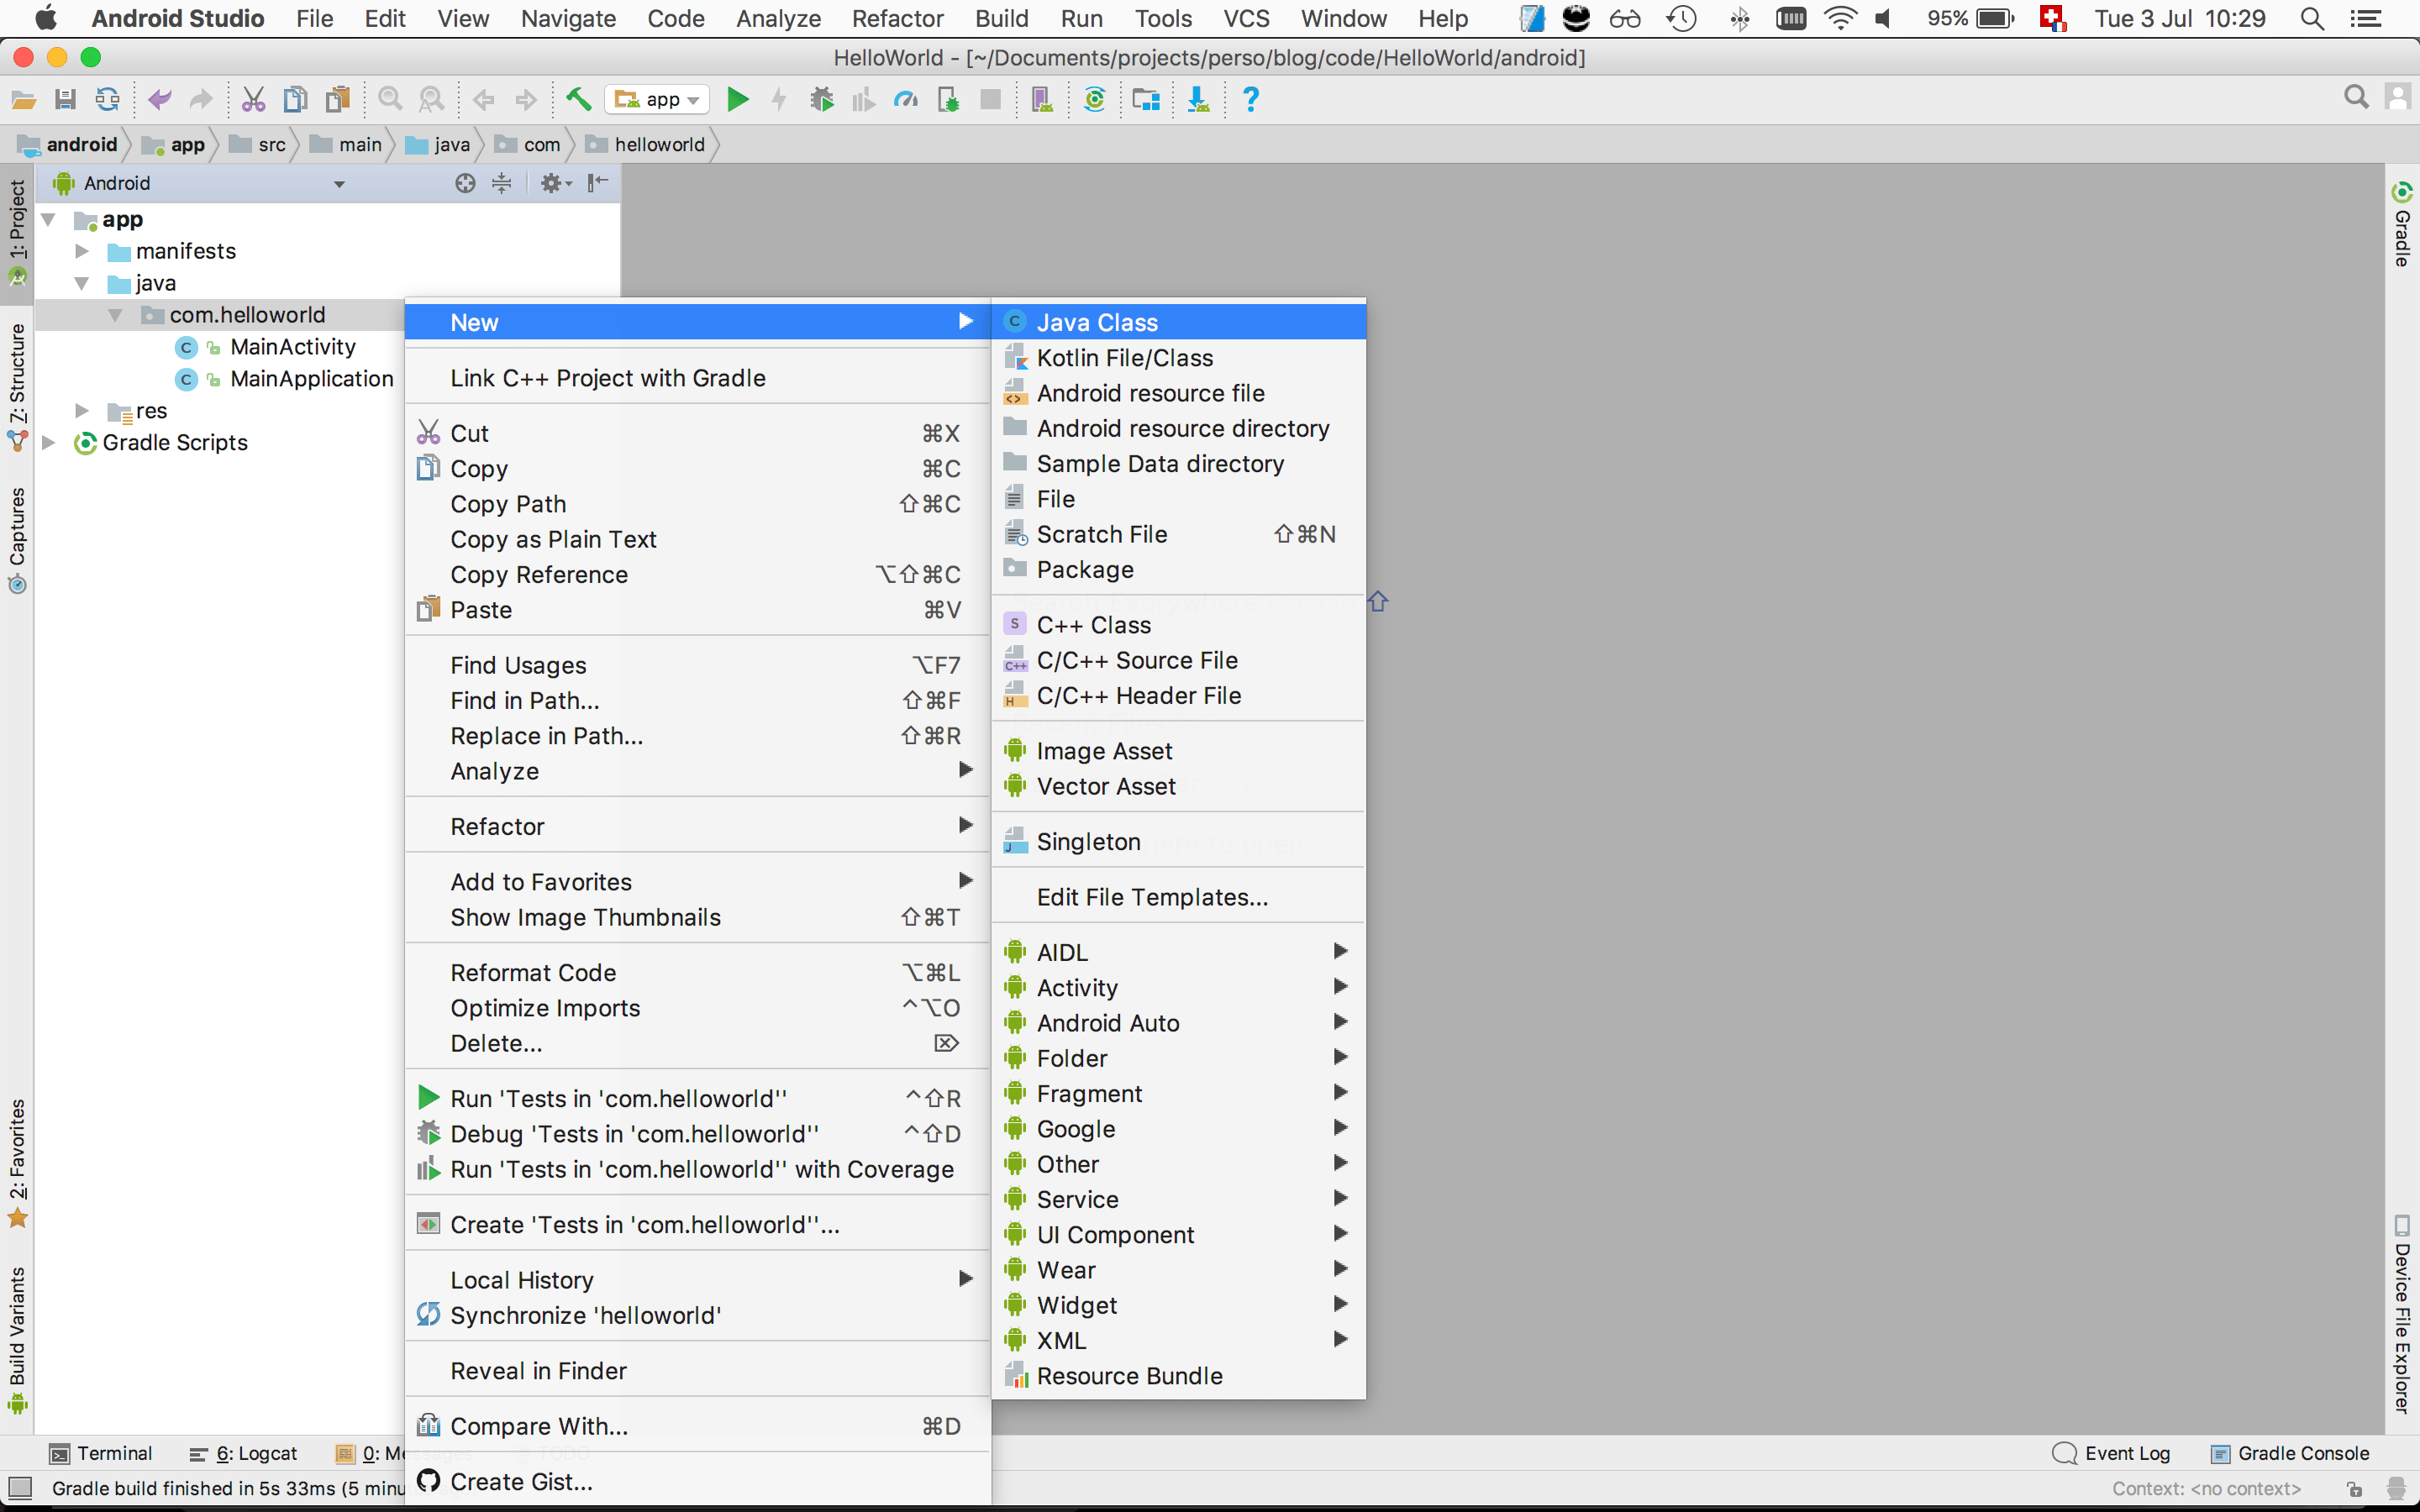Click the Copy toolbar icon
Viewport: 2420px width, 1512px height.
tap(295, 99)
